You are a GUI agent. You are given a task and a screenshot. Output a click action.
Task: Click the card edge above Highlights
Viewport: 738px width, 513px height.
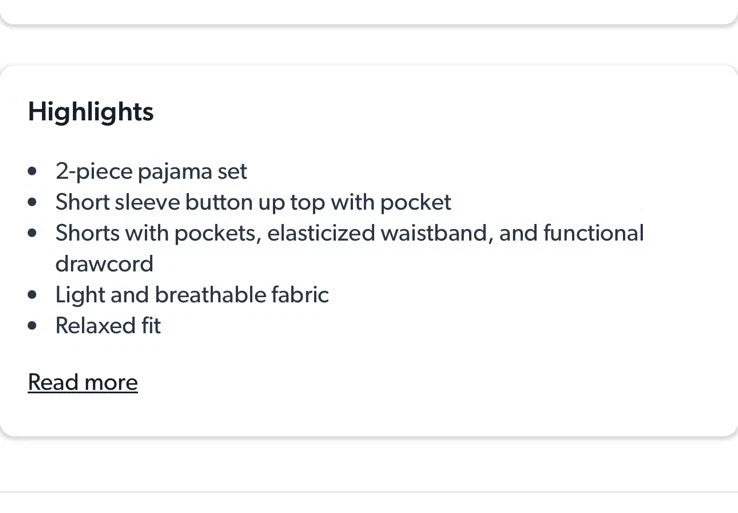click(x=369, y=25)
